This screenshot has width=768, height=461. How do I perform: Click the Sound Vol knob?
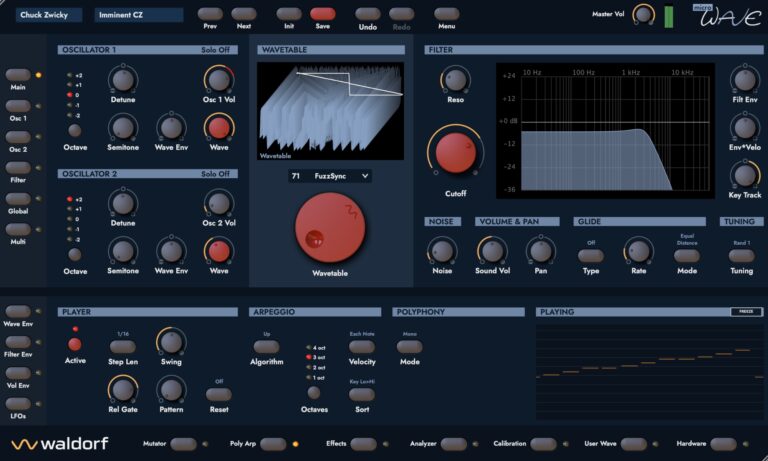click(492, 251)
